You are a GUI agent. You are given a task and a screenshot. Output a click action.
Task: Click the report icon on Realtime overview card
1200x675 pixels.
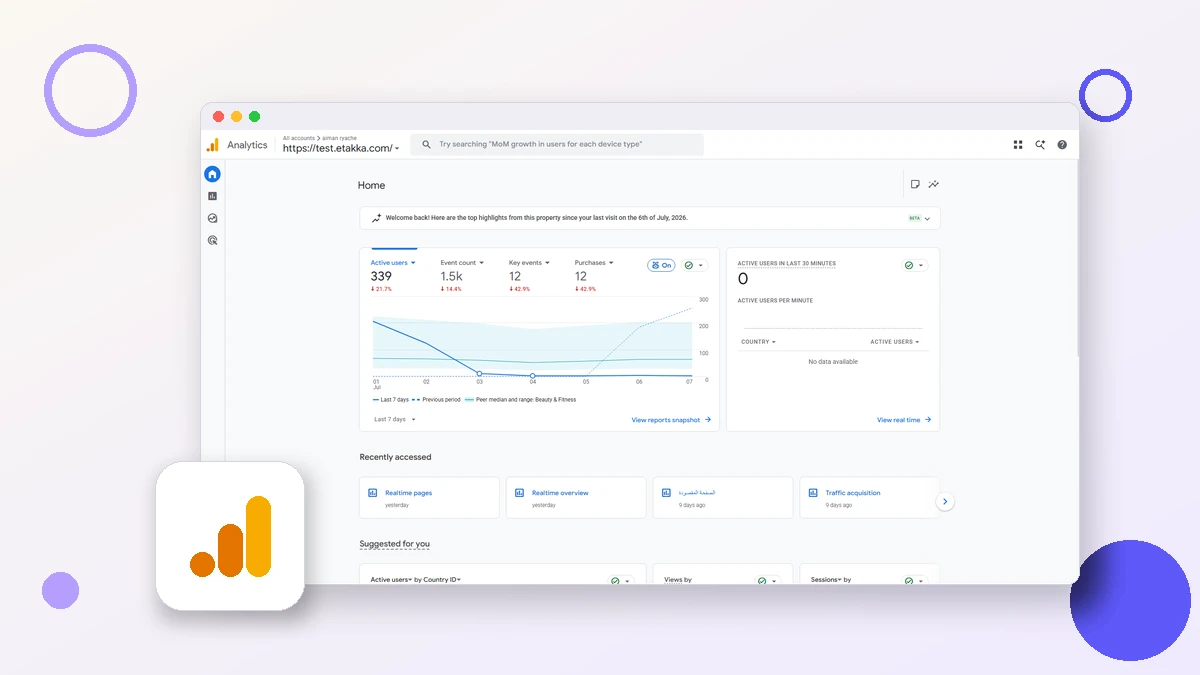[520, 493]
